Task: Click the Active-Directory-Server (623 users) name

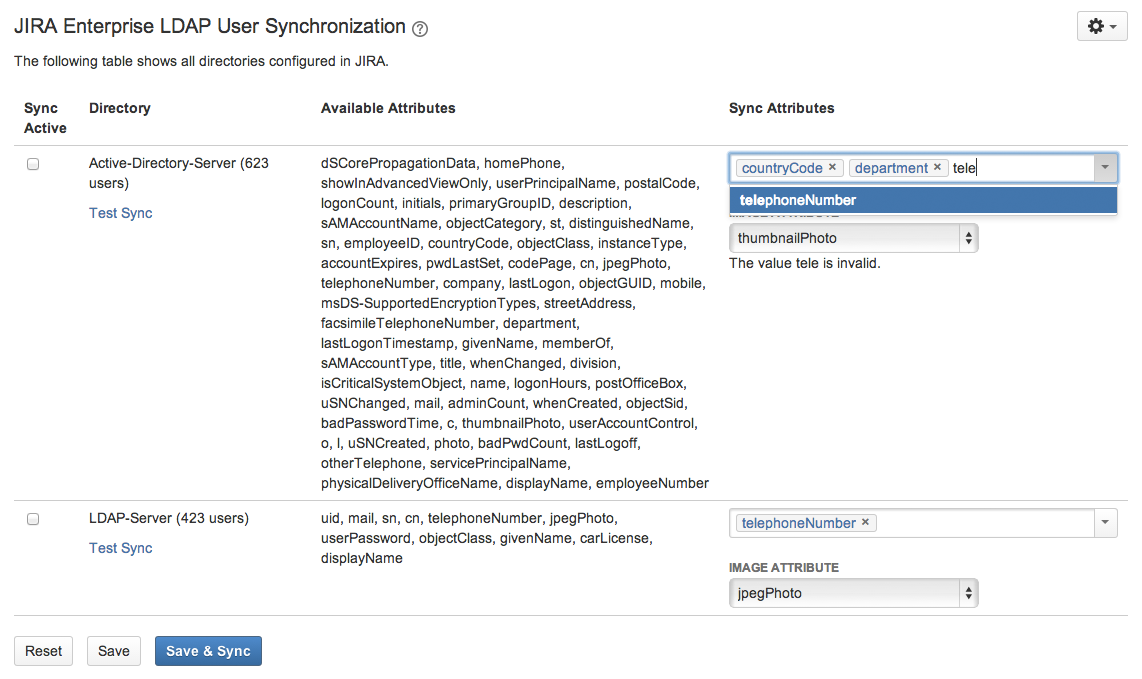Action: point(178,173)
